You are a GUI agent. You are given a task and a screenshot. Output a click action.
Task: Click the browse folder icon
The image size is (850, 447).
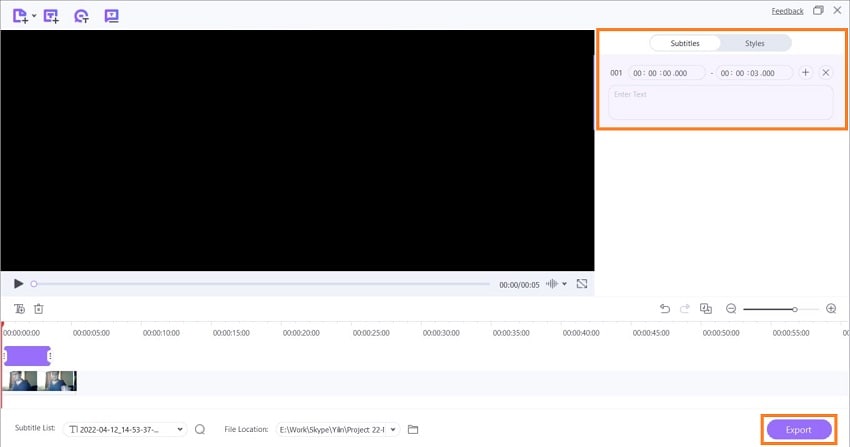click(413, 429)
